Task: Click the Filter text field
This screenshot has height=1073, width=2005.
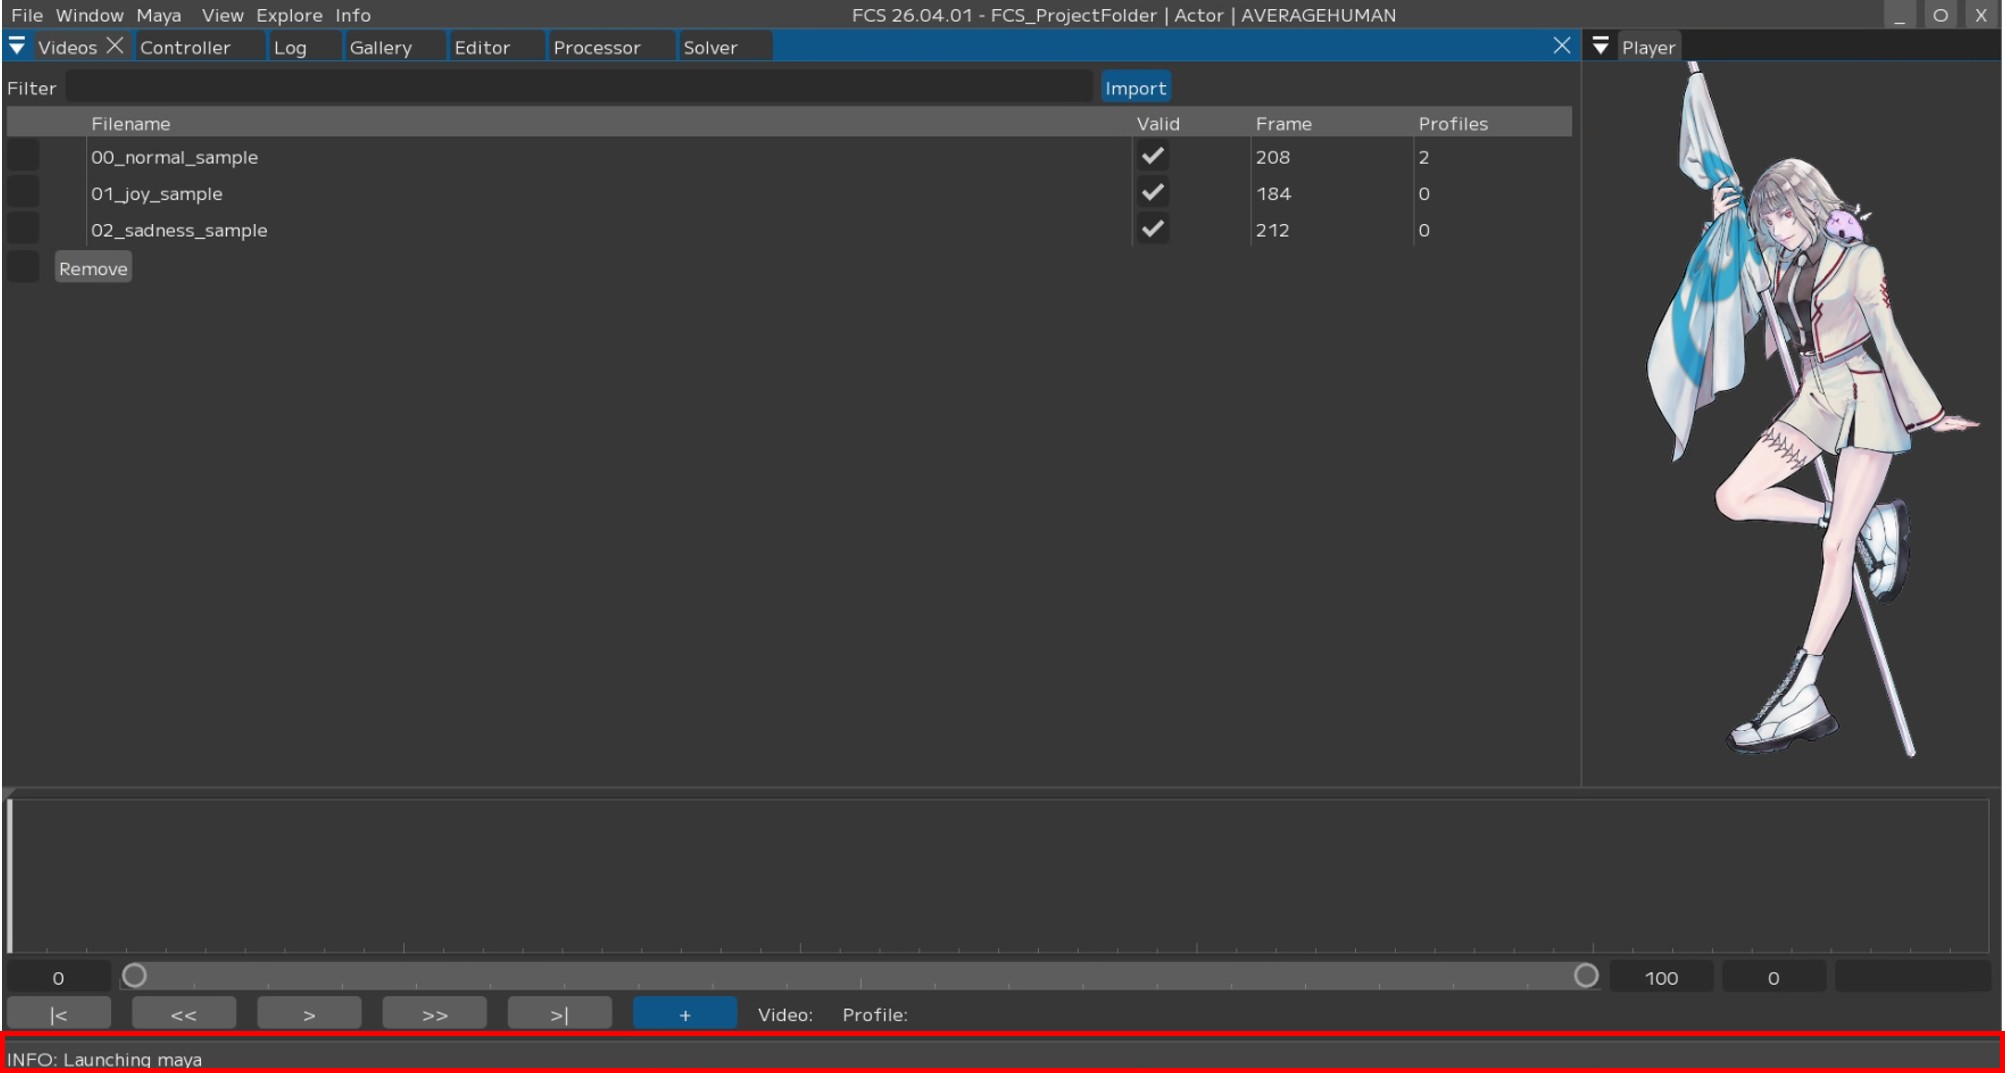Action: click(578, 88)
